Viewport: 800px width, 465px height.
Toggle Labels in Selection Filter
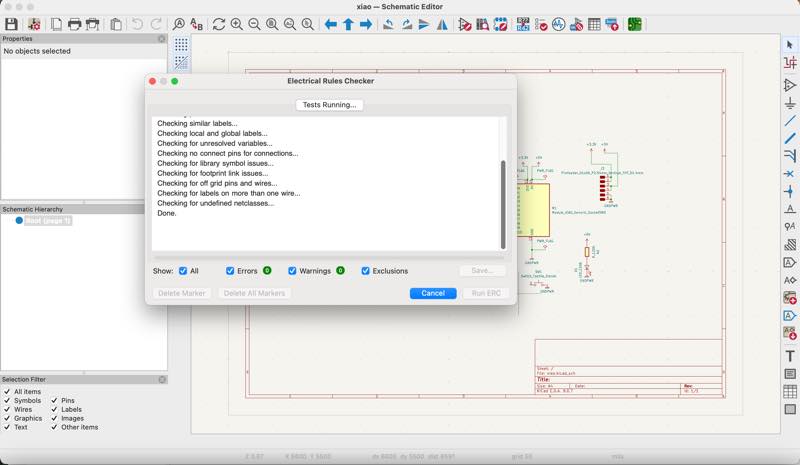click(x=54, y=409)
